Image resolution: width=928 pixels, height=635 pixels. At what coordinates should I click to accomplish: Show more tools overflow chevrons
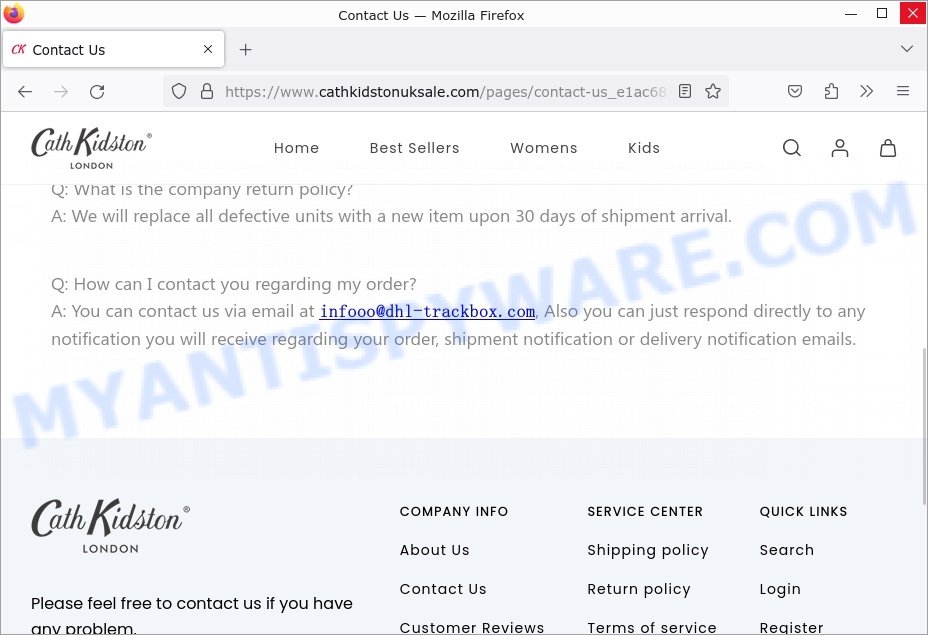[x=866, y=91]
